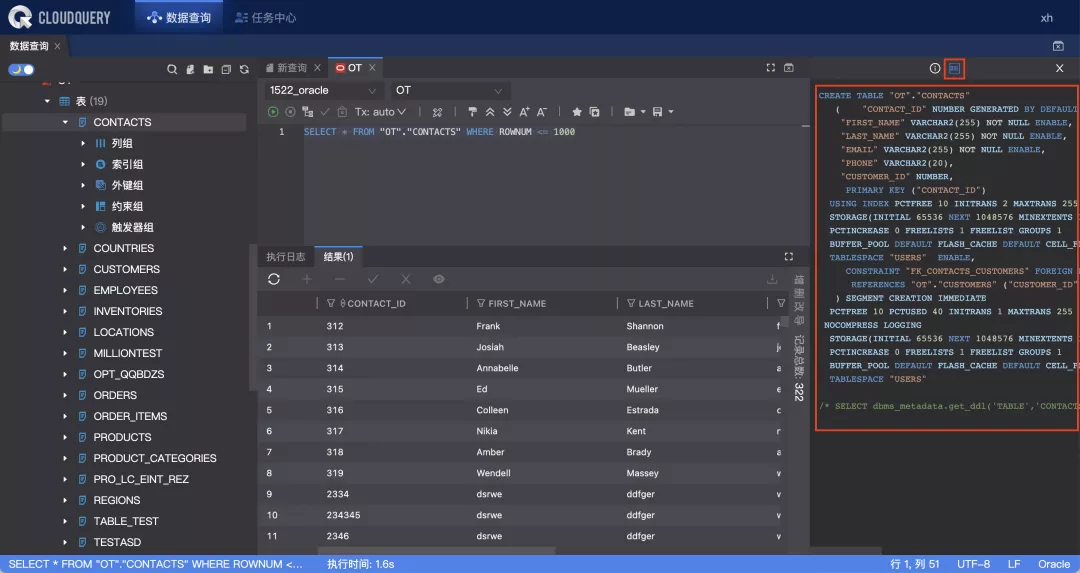Toggle the eye icon in the results toolbar
1080x573 pixels.
click(x=439, y=279)
